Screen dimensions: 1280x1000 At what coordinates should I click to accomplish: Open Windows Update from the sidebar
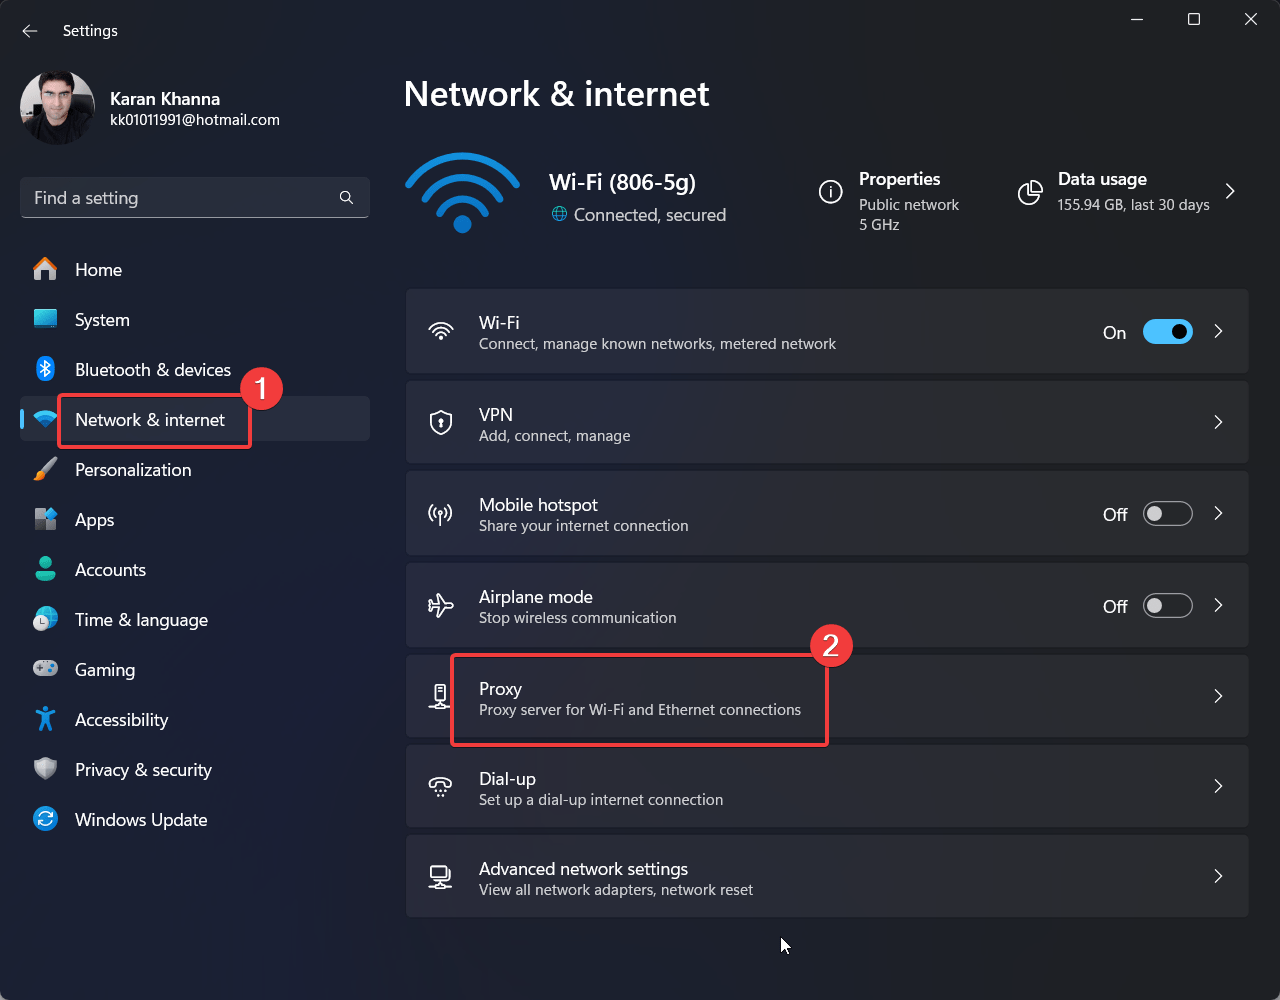[x=139, y=819]
